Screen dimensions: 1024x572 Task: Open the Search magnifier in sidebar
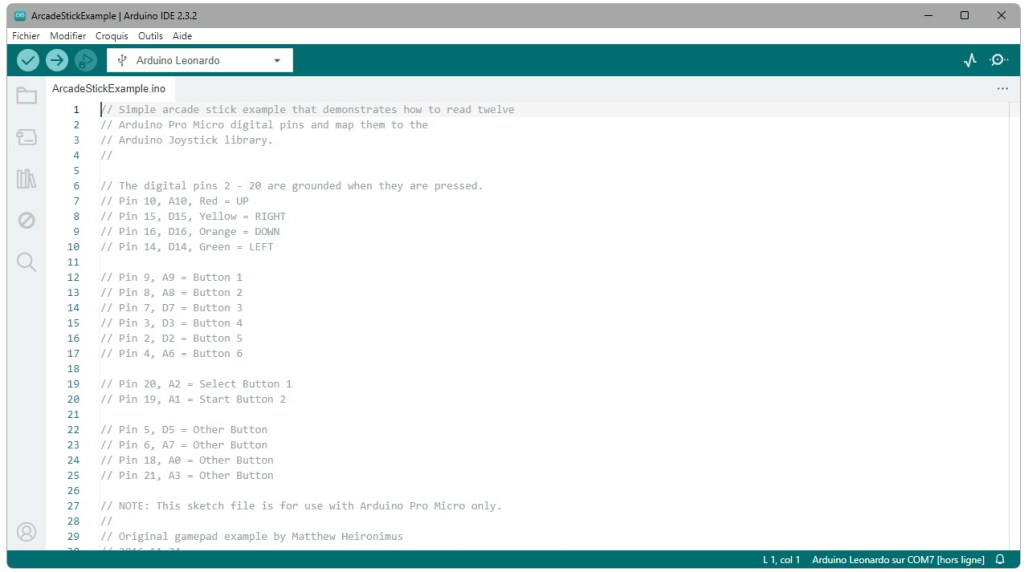click(27, 262)
